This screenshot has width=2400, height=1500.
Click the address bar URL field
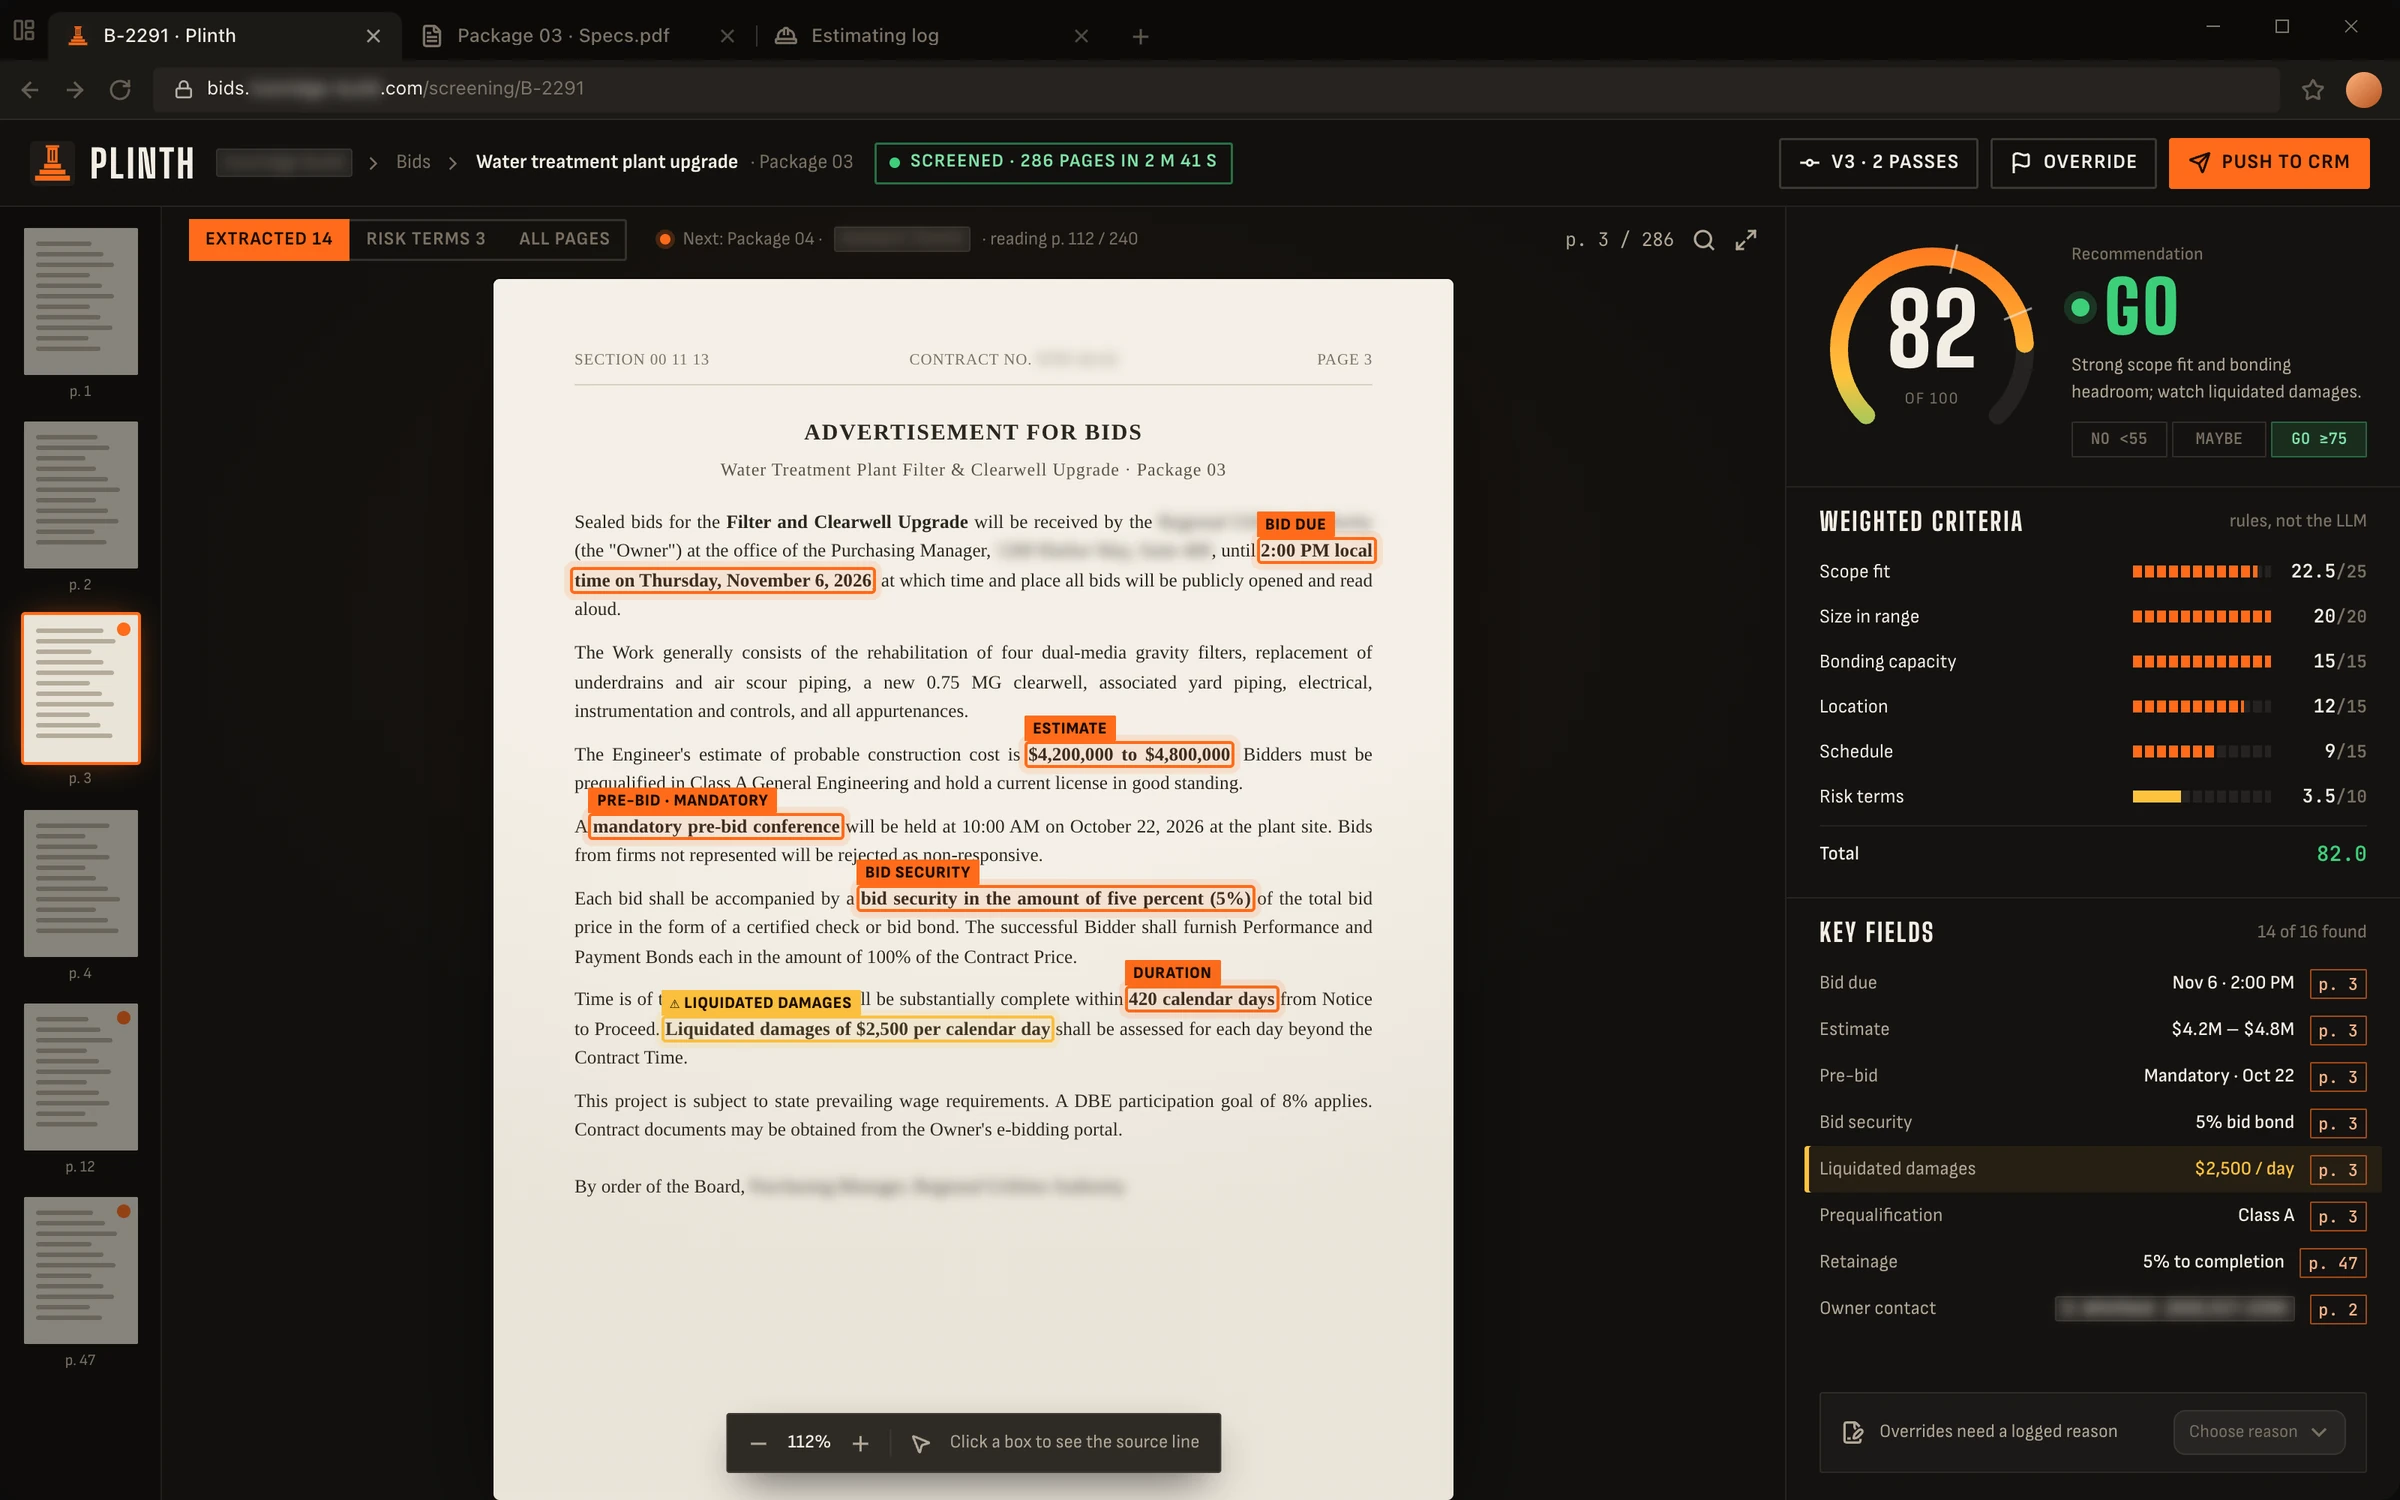coord(1215,89)
